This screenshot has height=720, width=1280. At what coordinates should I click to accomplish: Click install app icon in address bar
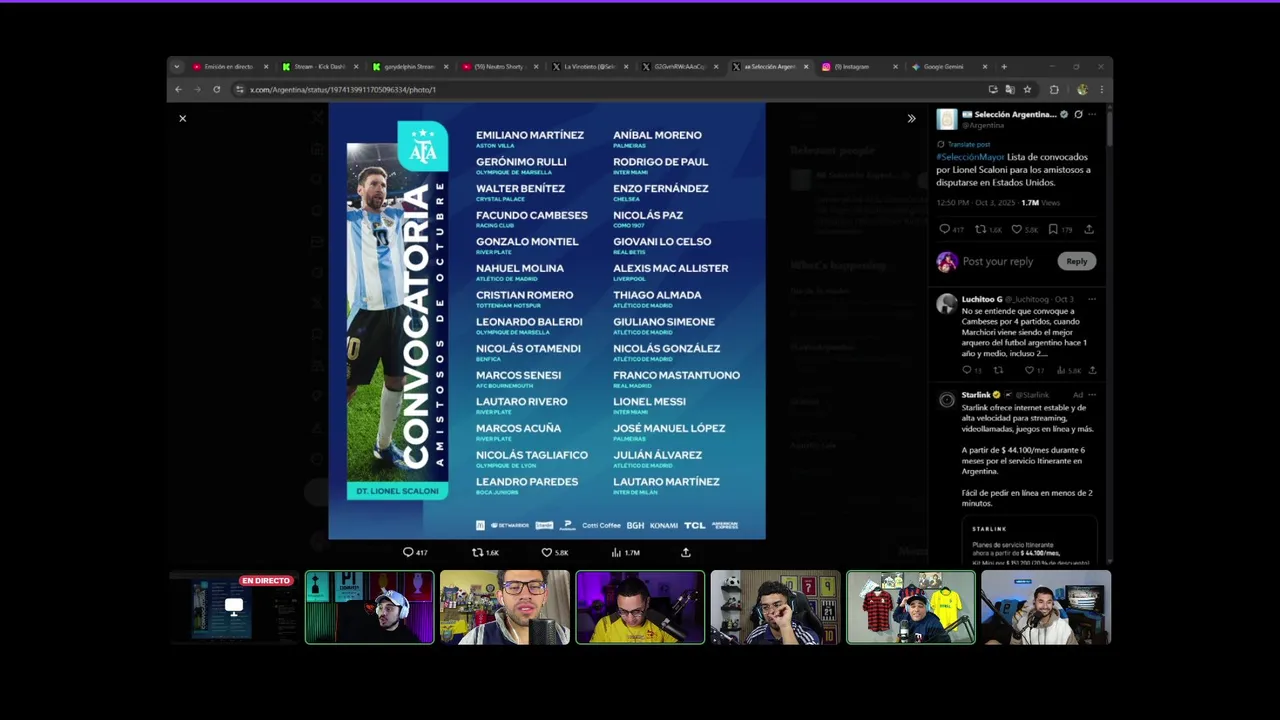(x=992, y=89)
